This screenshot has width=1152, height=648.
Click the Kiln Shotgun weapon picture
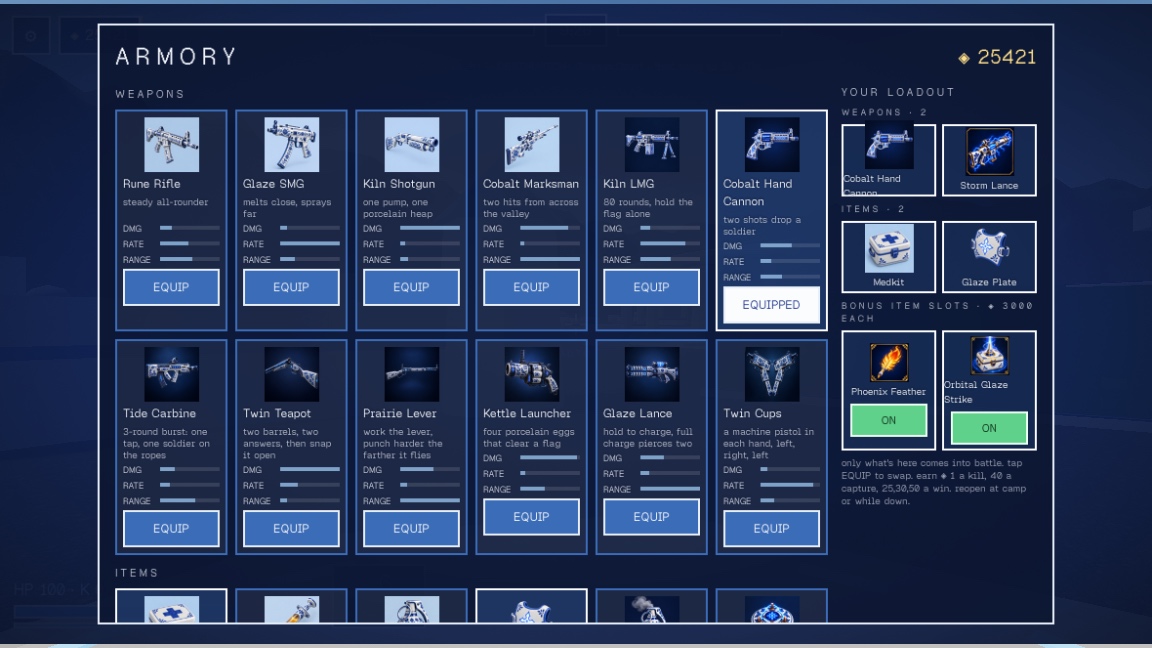411,145
